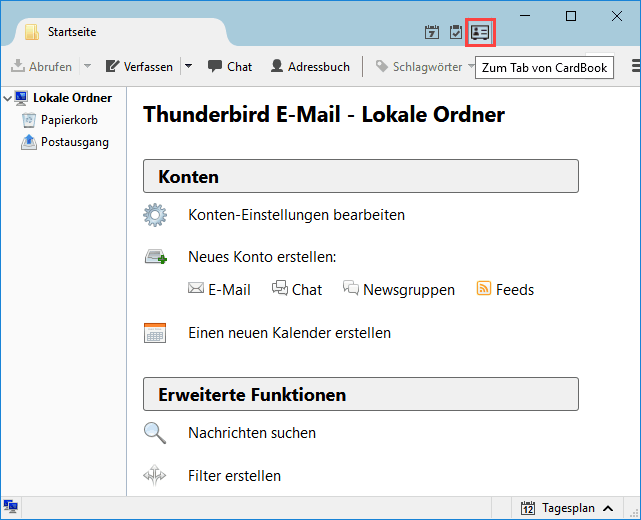The height and width of the screenshot is (520, 641).
Task: Close the Thunderbird window
Action: point(617,16)
